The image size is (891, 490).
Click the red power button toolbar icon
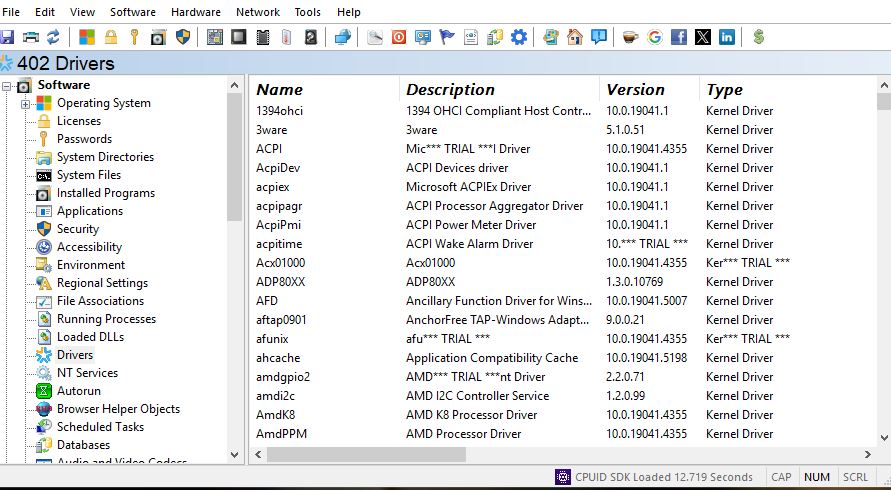[x=399, y=38]
